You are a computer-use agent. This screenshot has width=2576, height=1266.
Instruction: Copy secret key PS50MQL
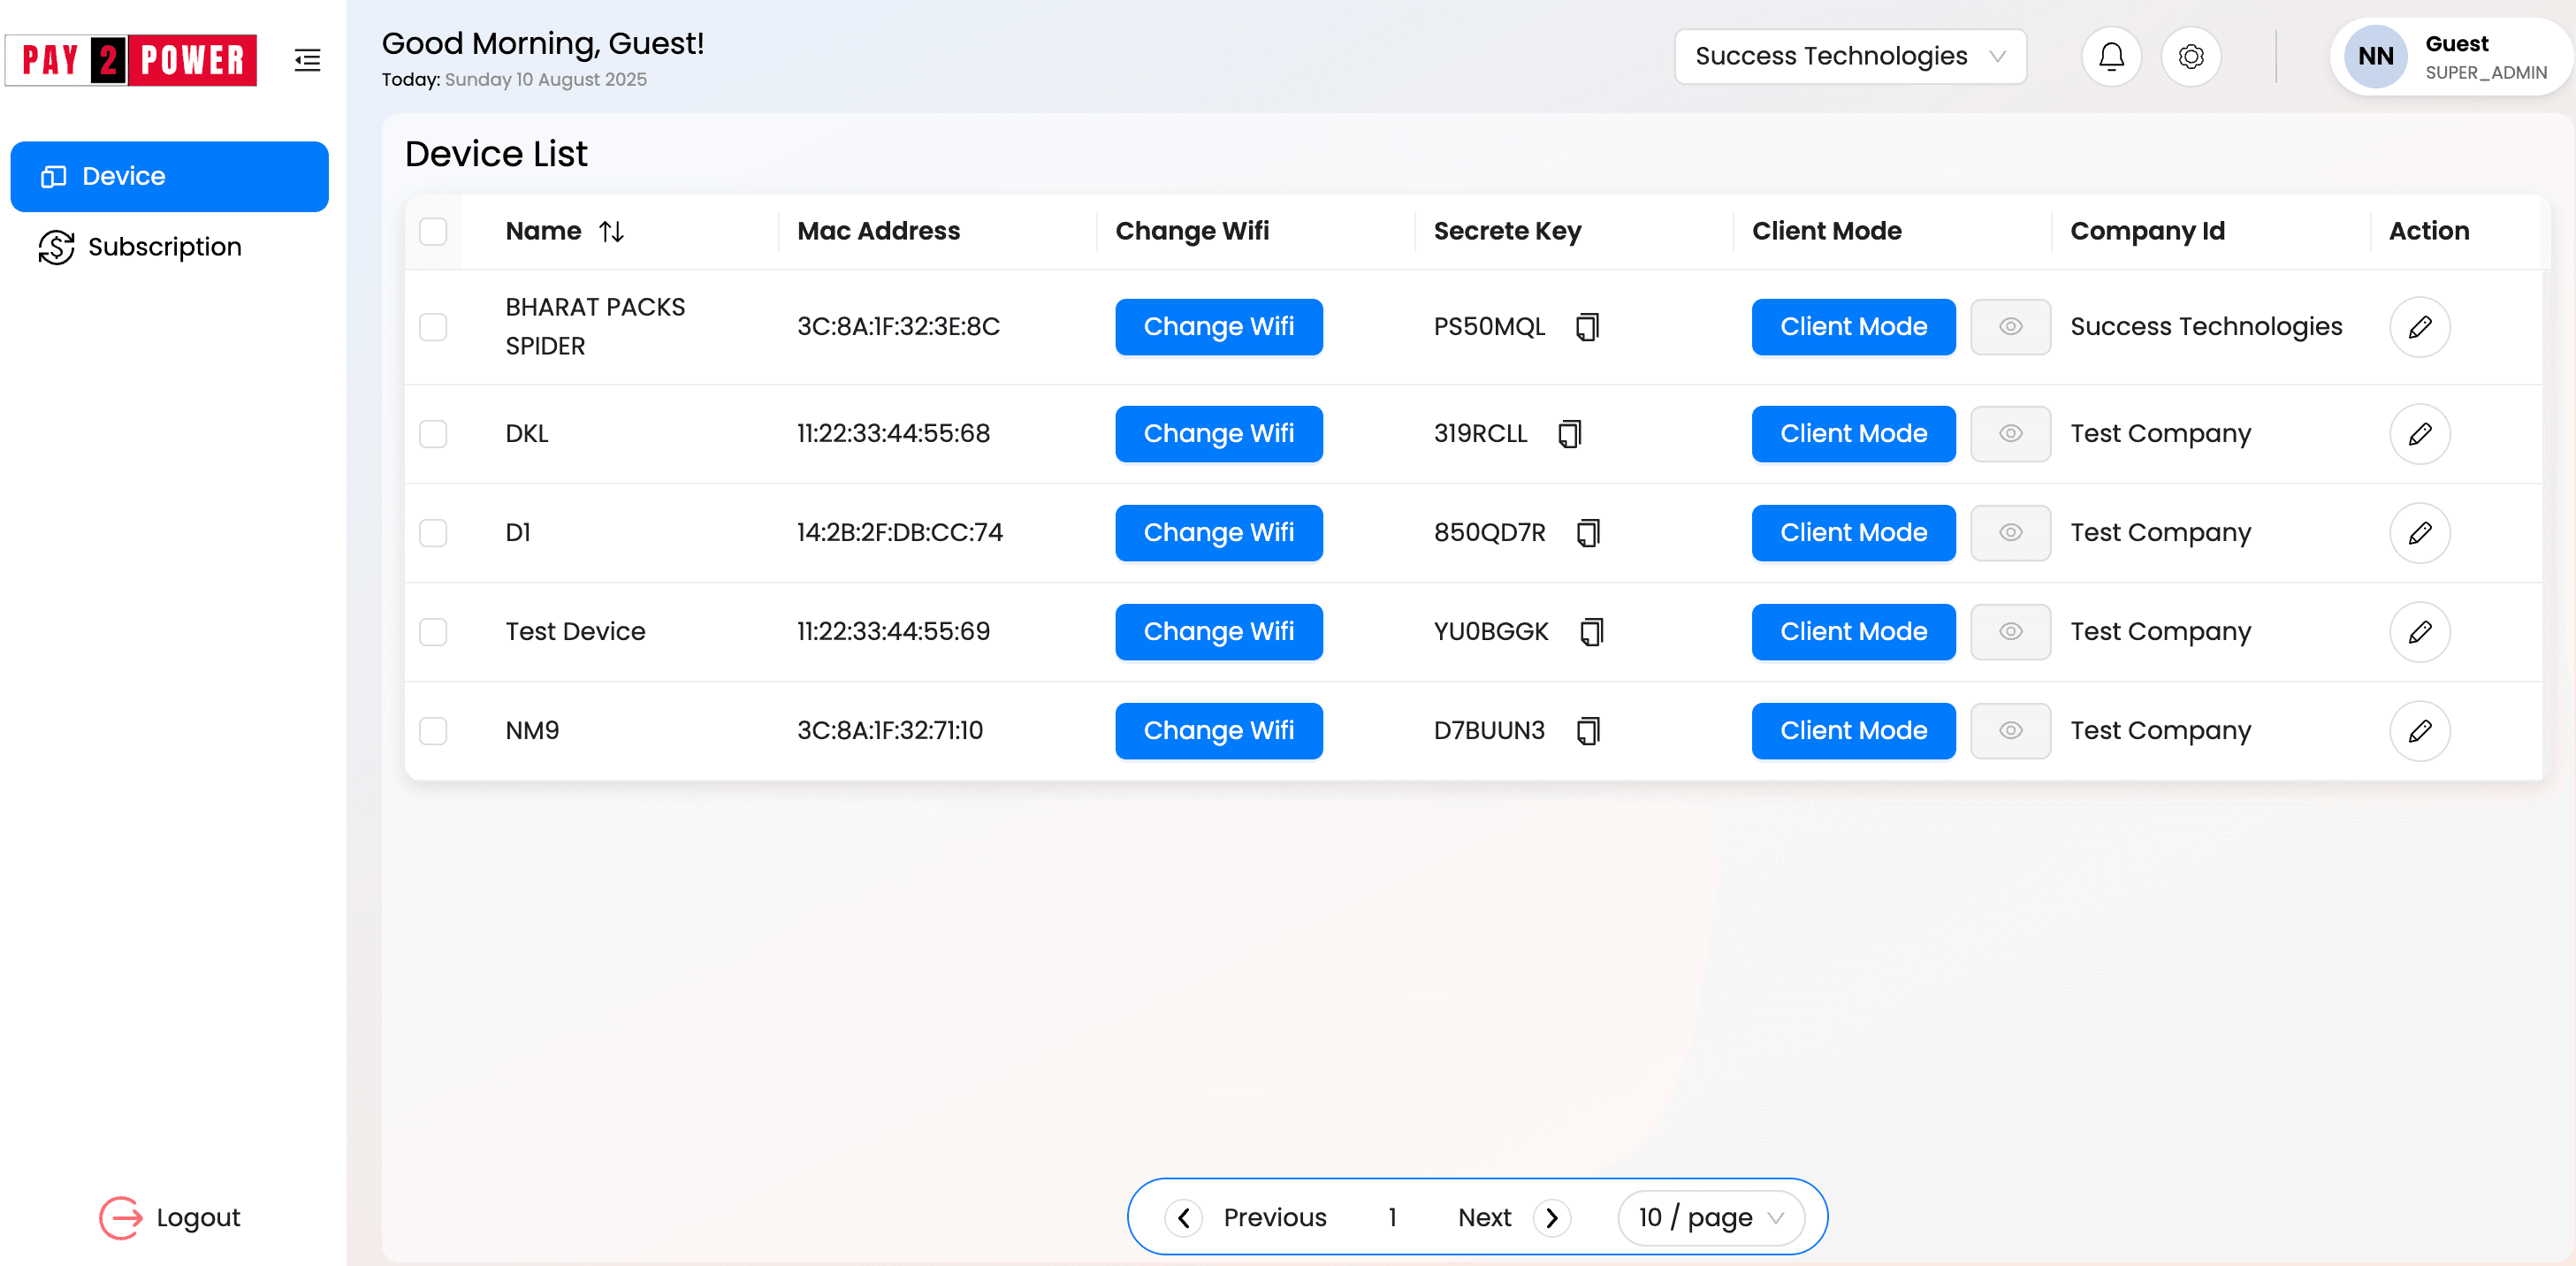[x=1587, y=327]
